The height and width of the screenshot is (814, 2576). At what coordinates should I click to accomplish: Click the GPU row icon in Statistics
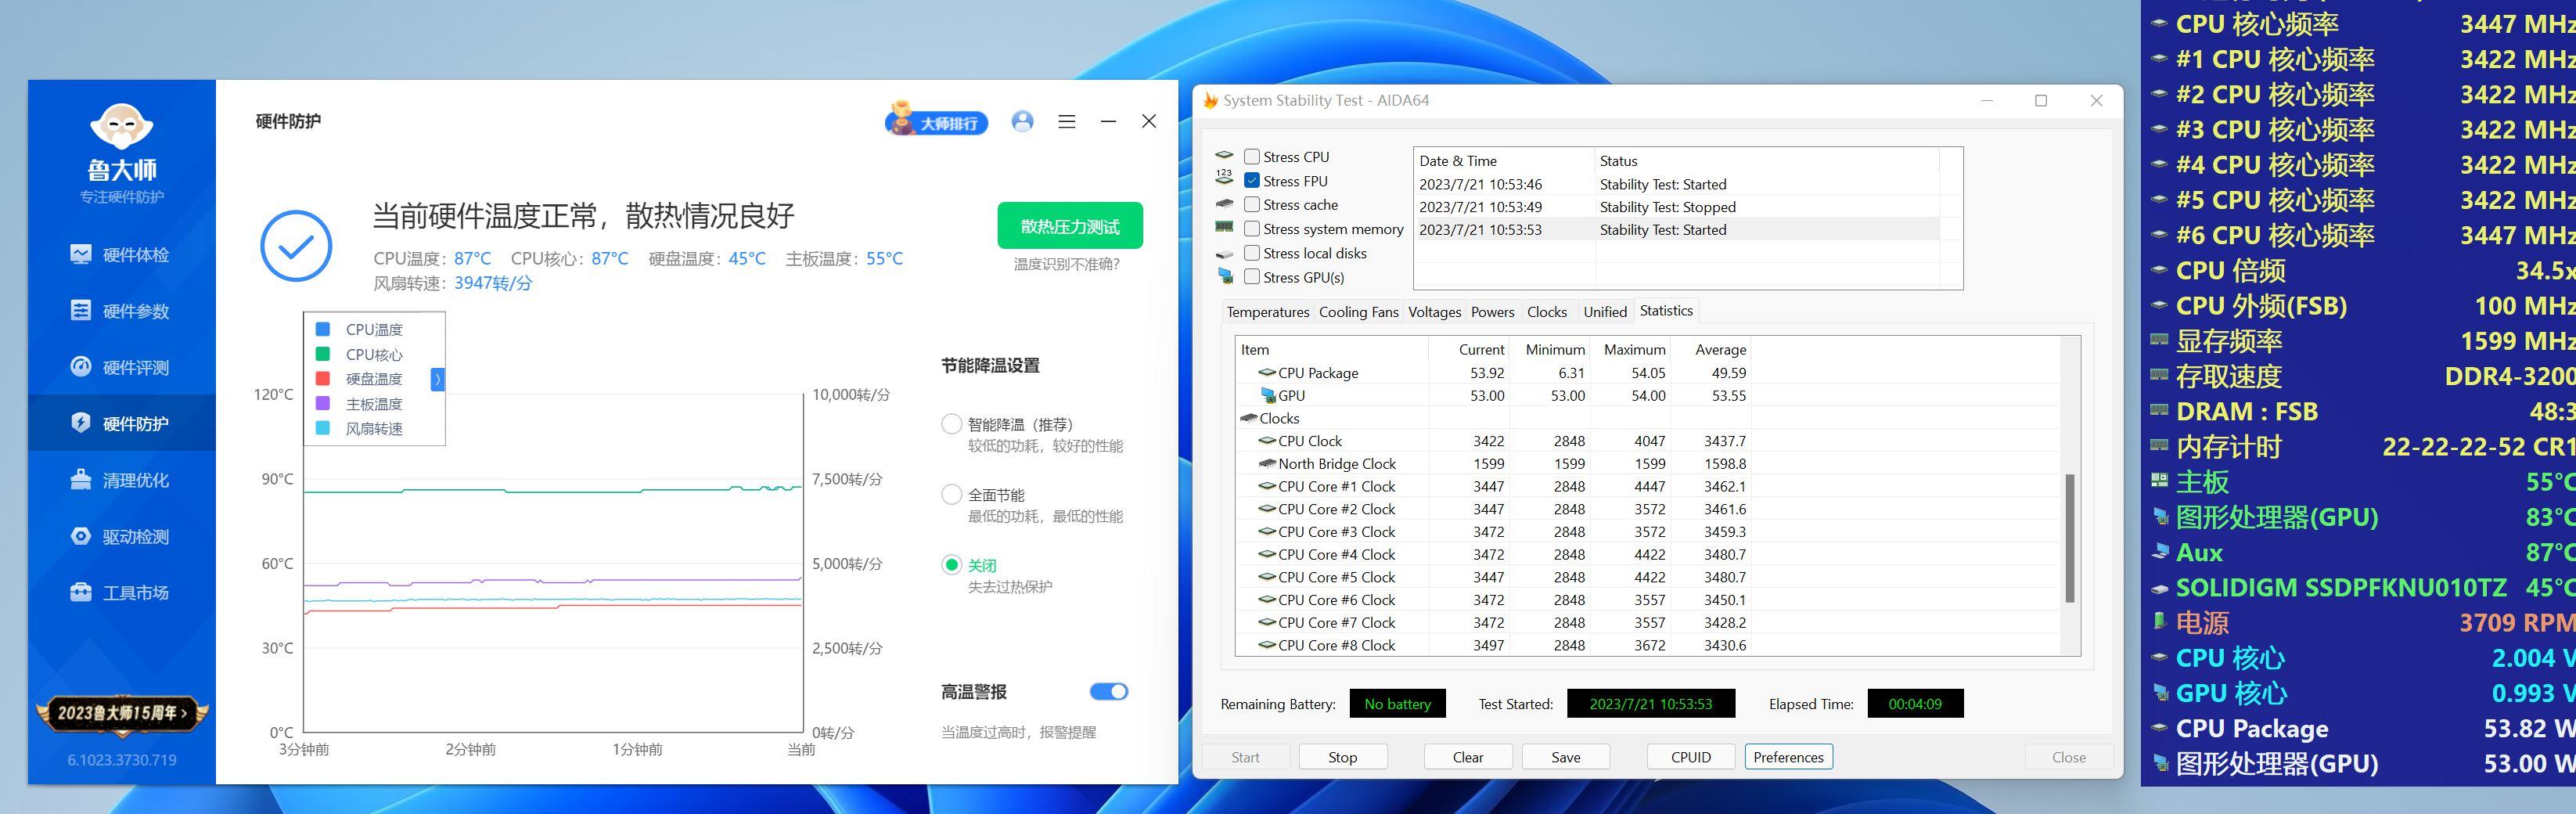click(x=1268, y=395)
